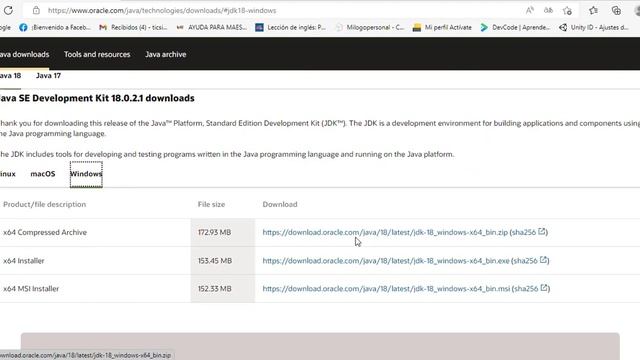
Task: Click Java SE Development Kit 18.0.2.1 heading
Action: tap(97, 98)
